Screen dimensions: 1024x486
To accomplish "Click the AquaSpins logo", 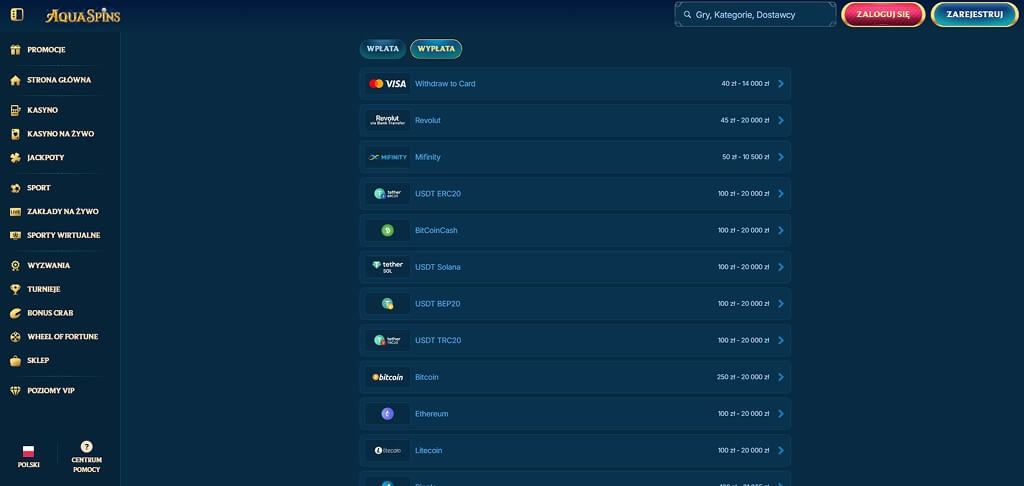I will (83, 15).
